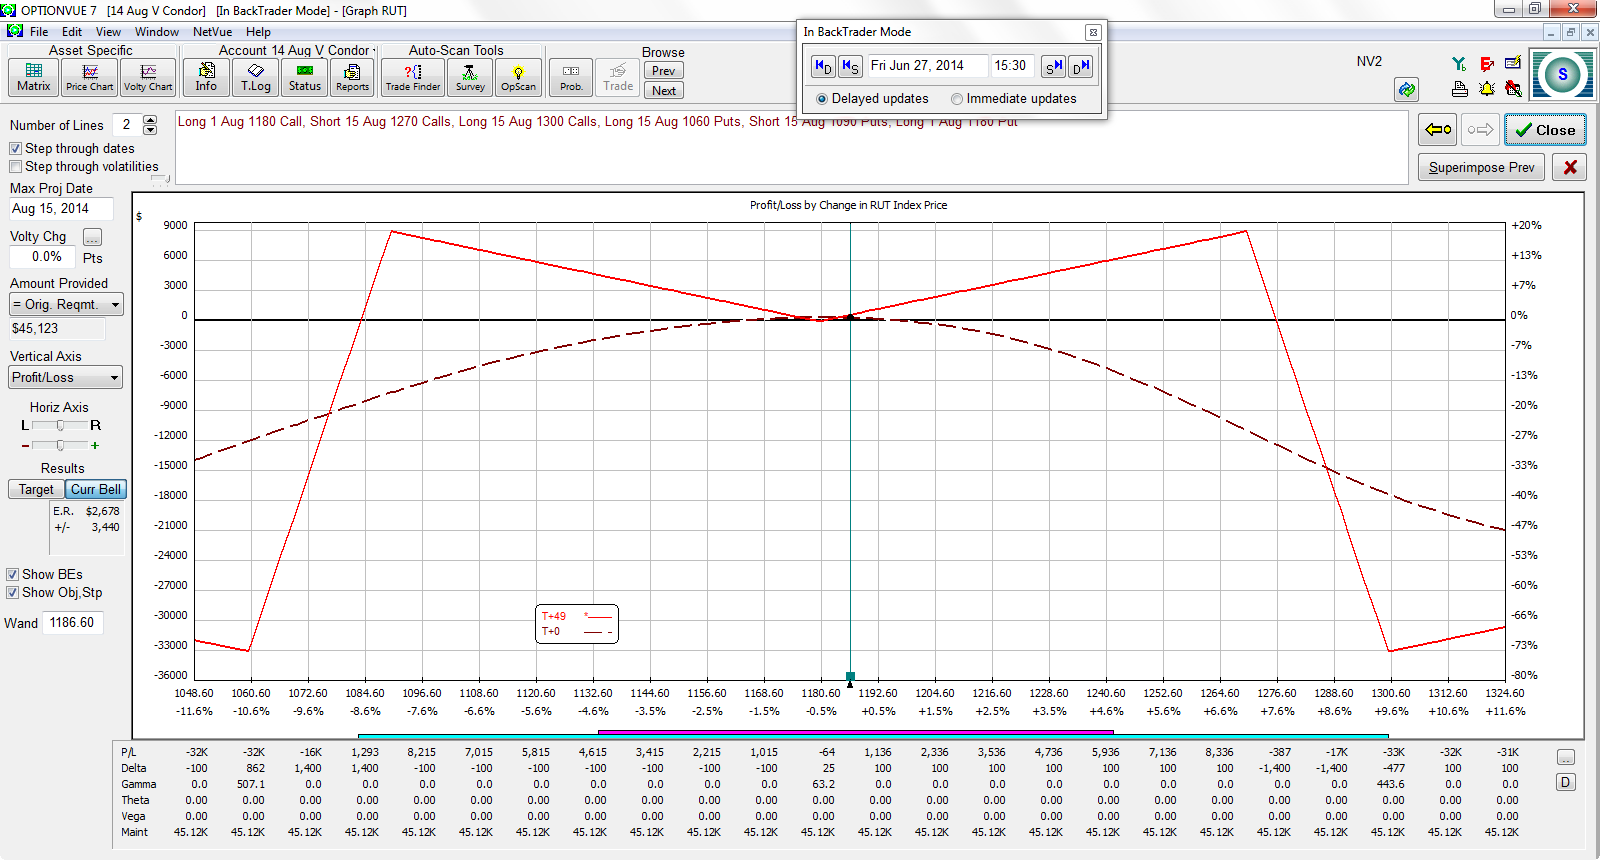Open the Window menu

(x=157, y=32)
